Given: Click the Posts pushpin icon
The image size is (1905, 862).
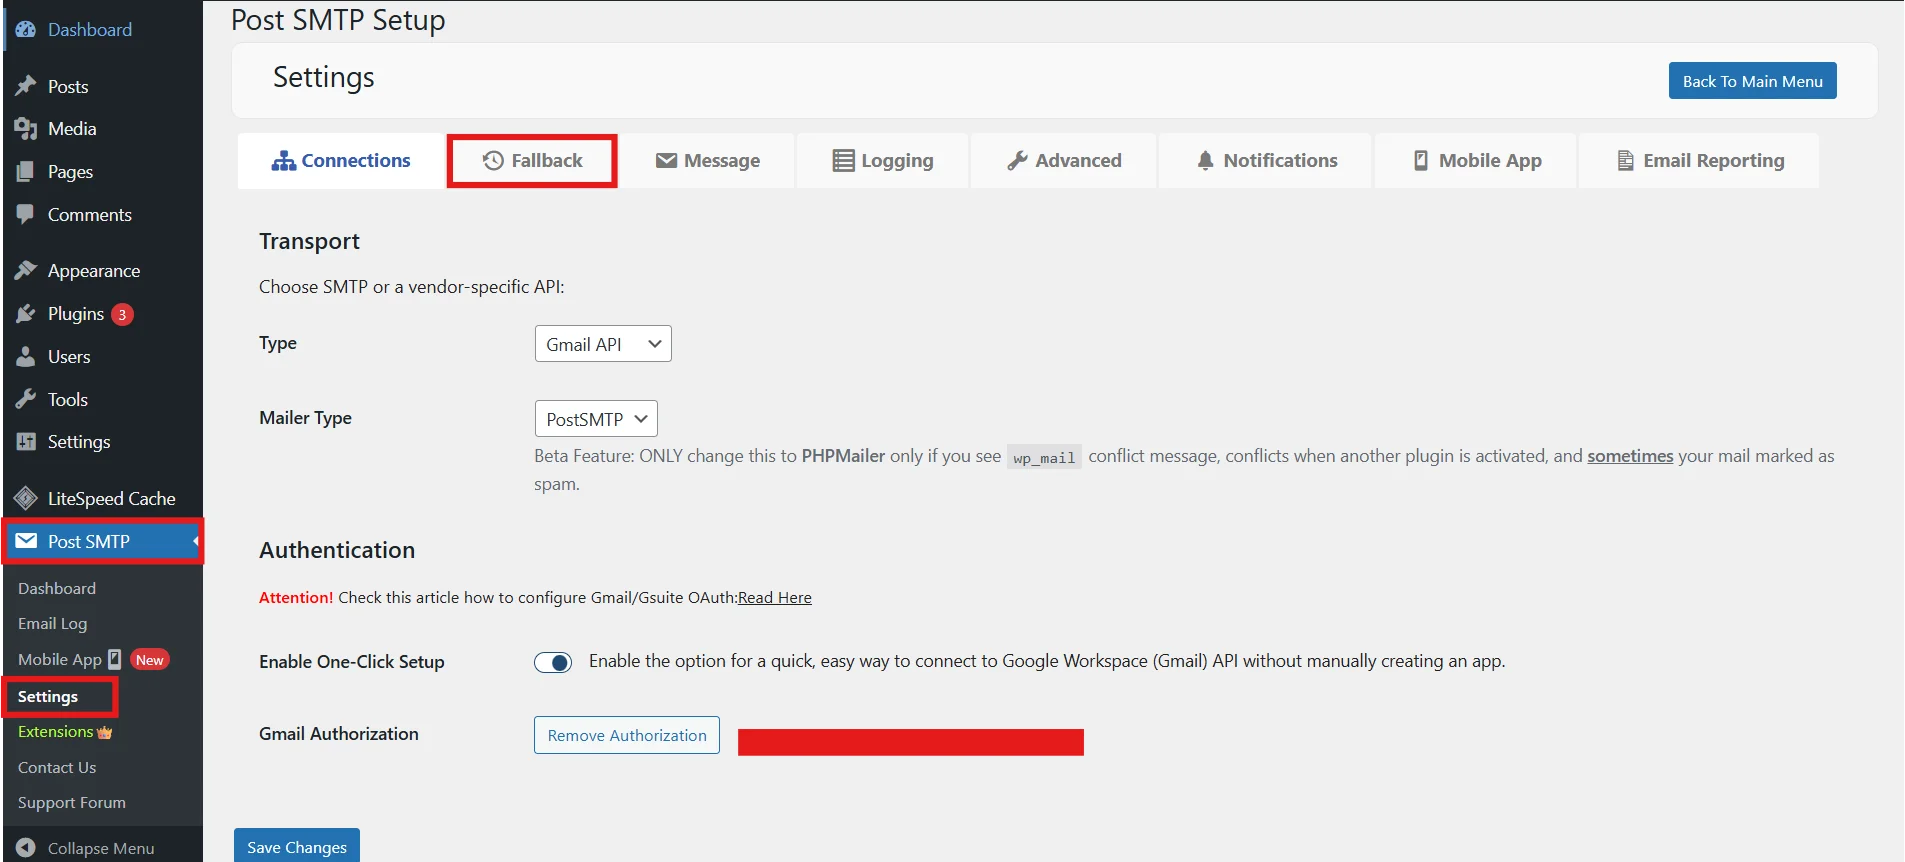Looking at the screenshot, I should click(x=26, y=86).
